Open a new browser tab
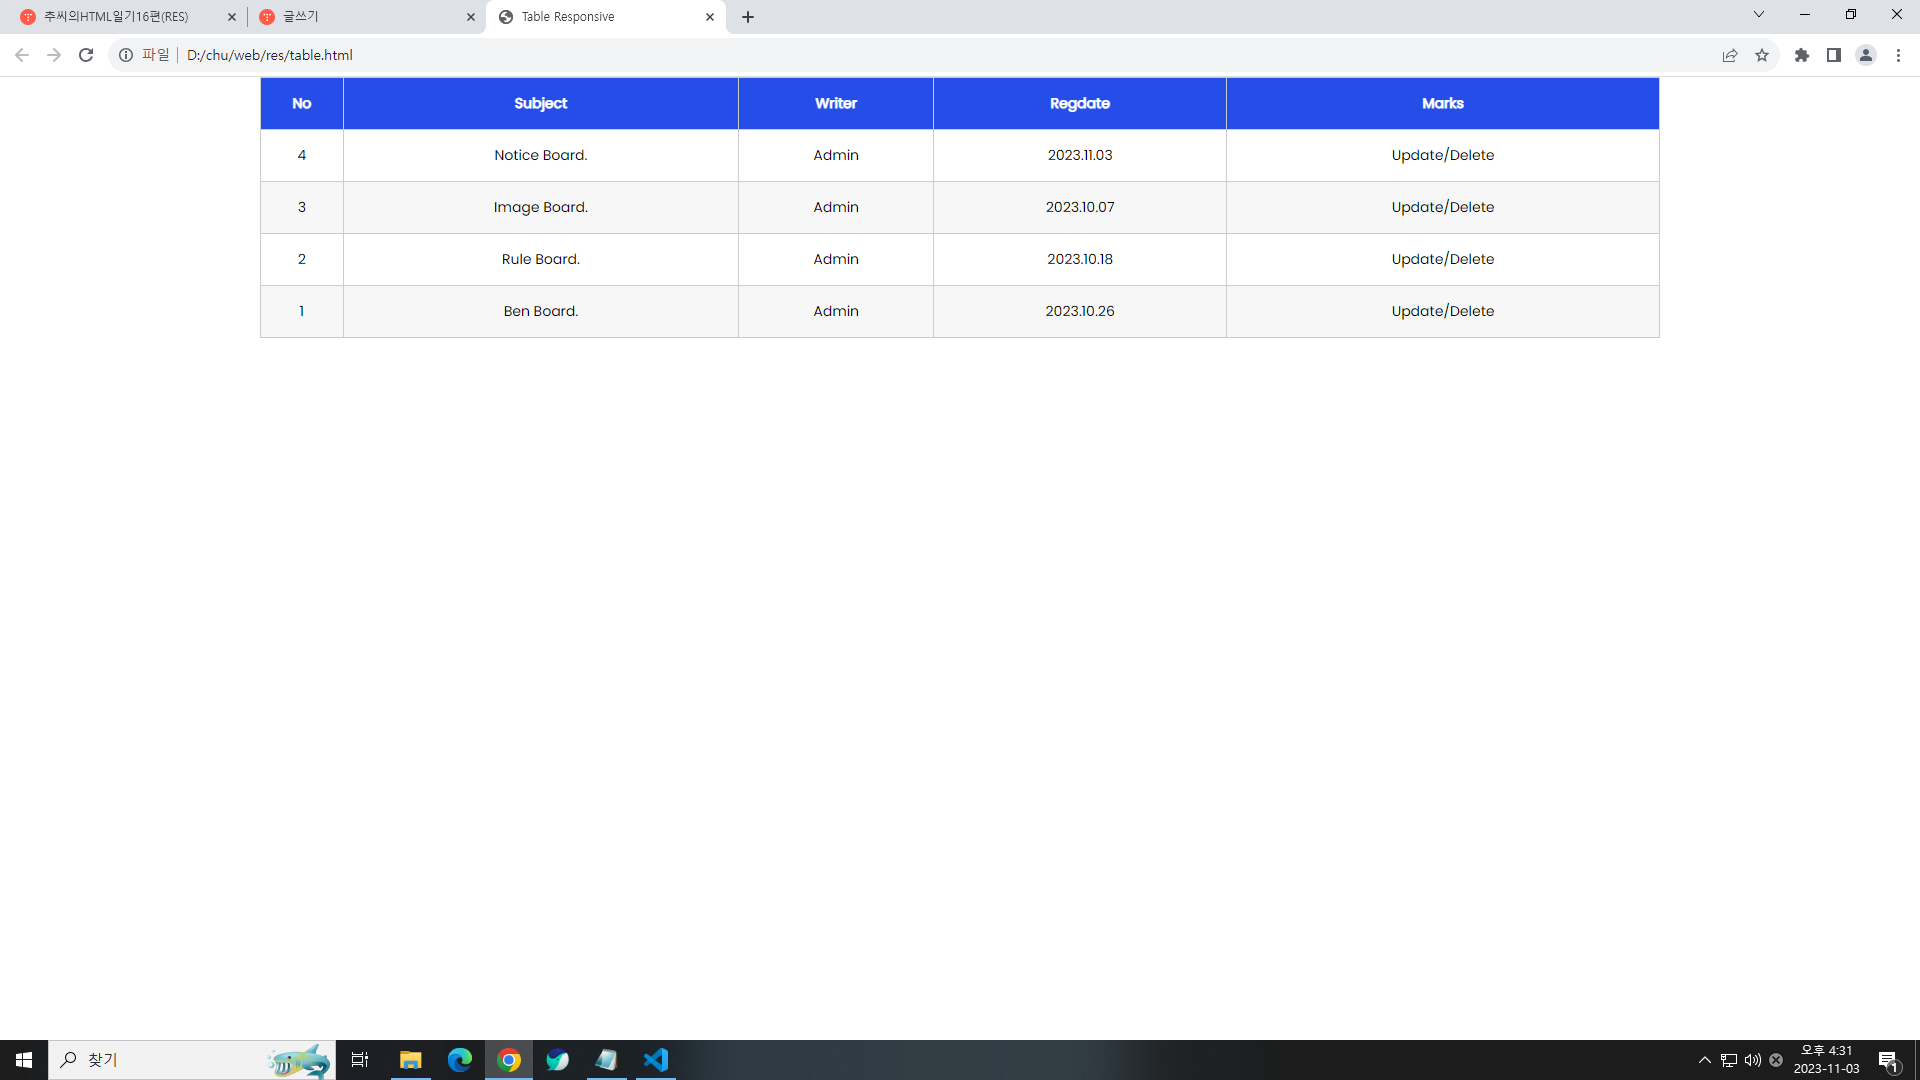This screenshot has width=1920, height=1080. (748, 17)
